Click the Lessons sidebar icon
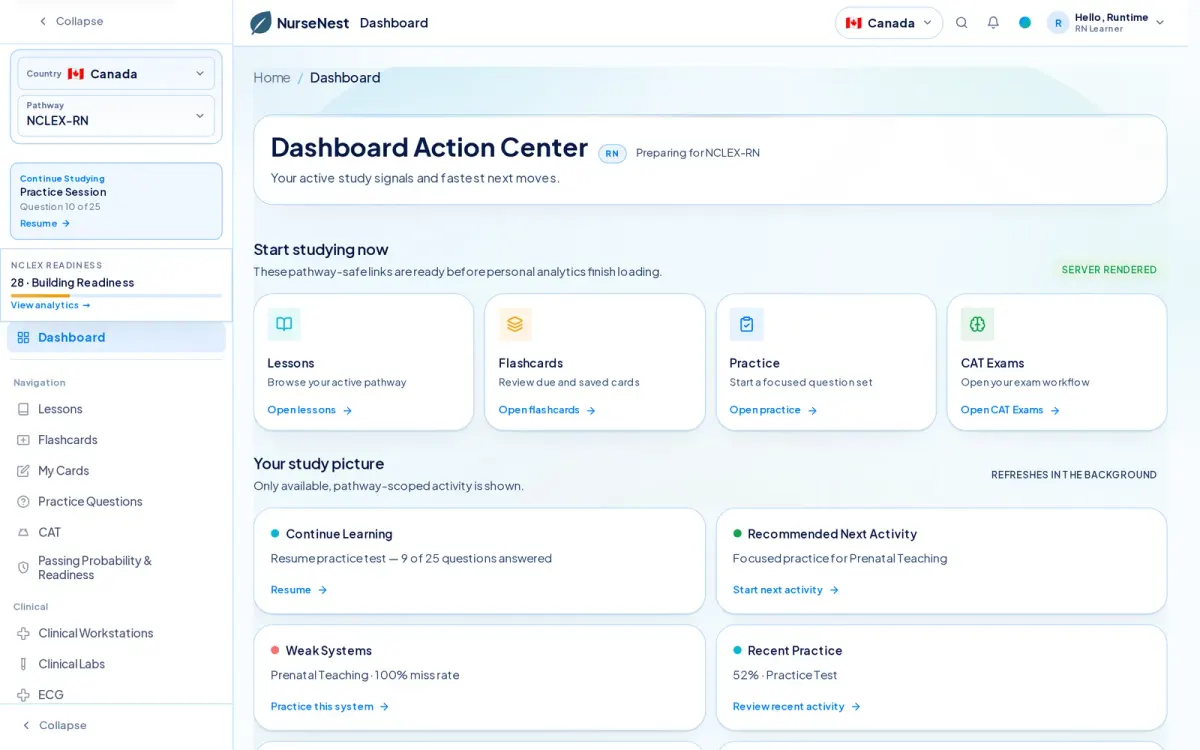This screenshot has width=1200, height=750. [23, 409]
